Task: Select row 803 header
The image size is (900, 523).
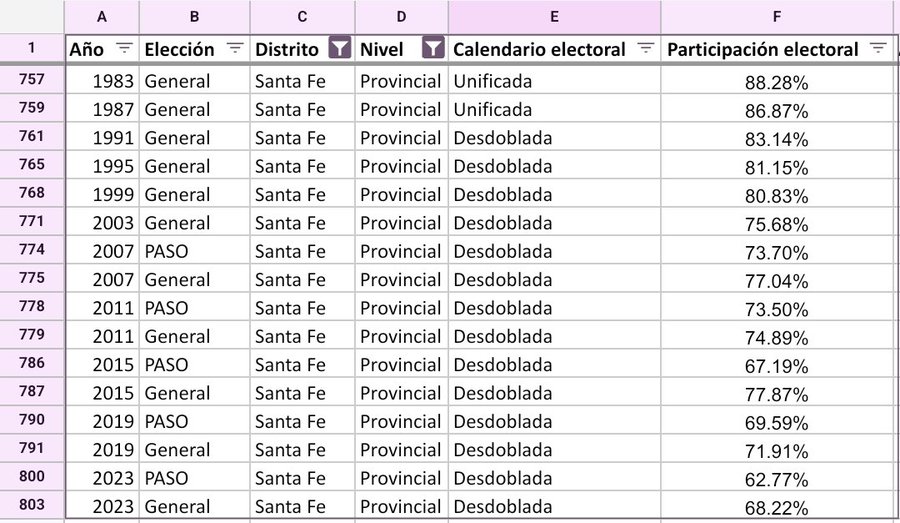Action: coord(32,506)
